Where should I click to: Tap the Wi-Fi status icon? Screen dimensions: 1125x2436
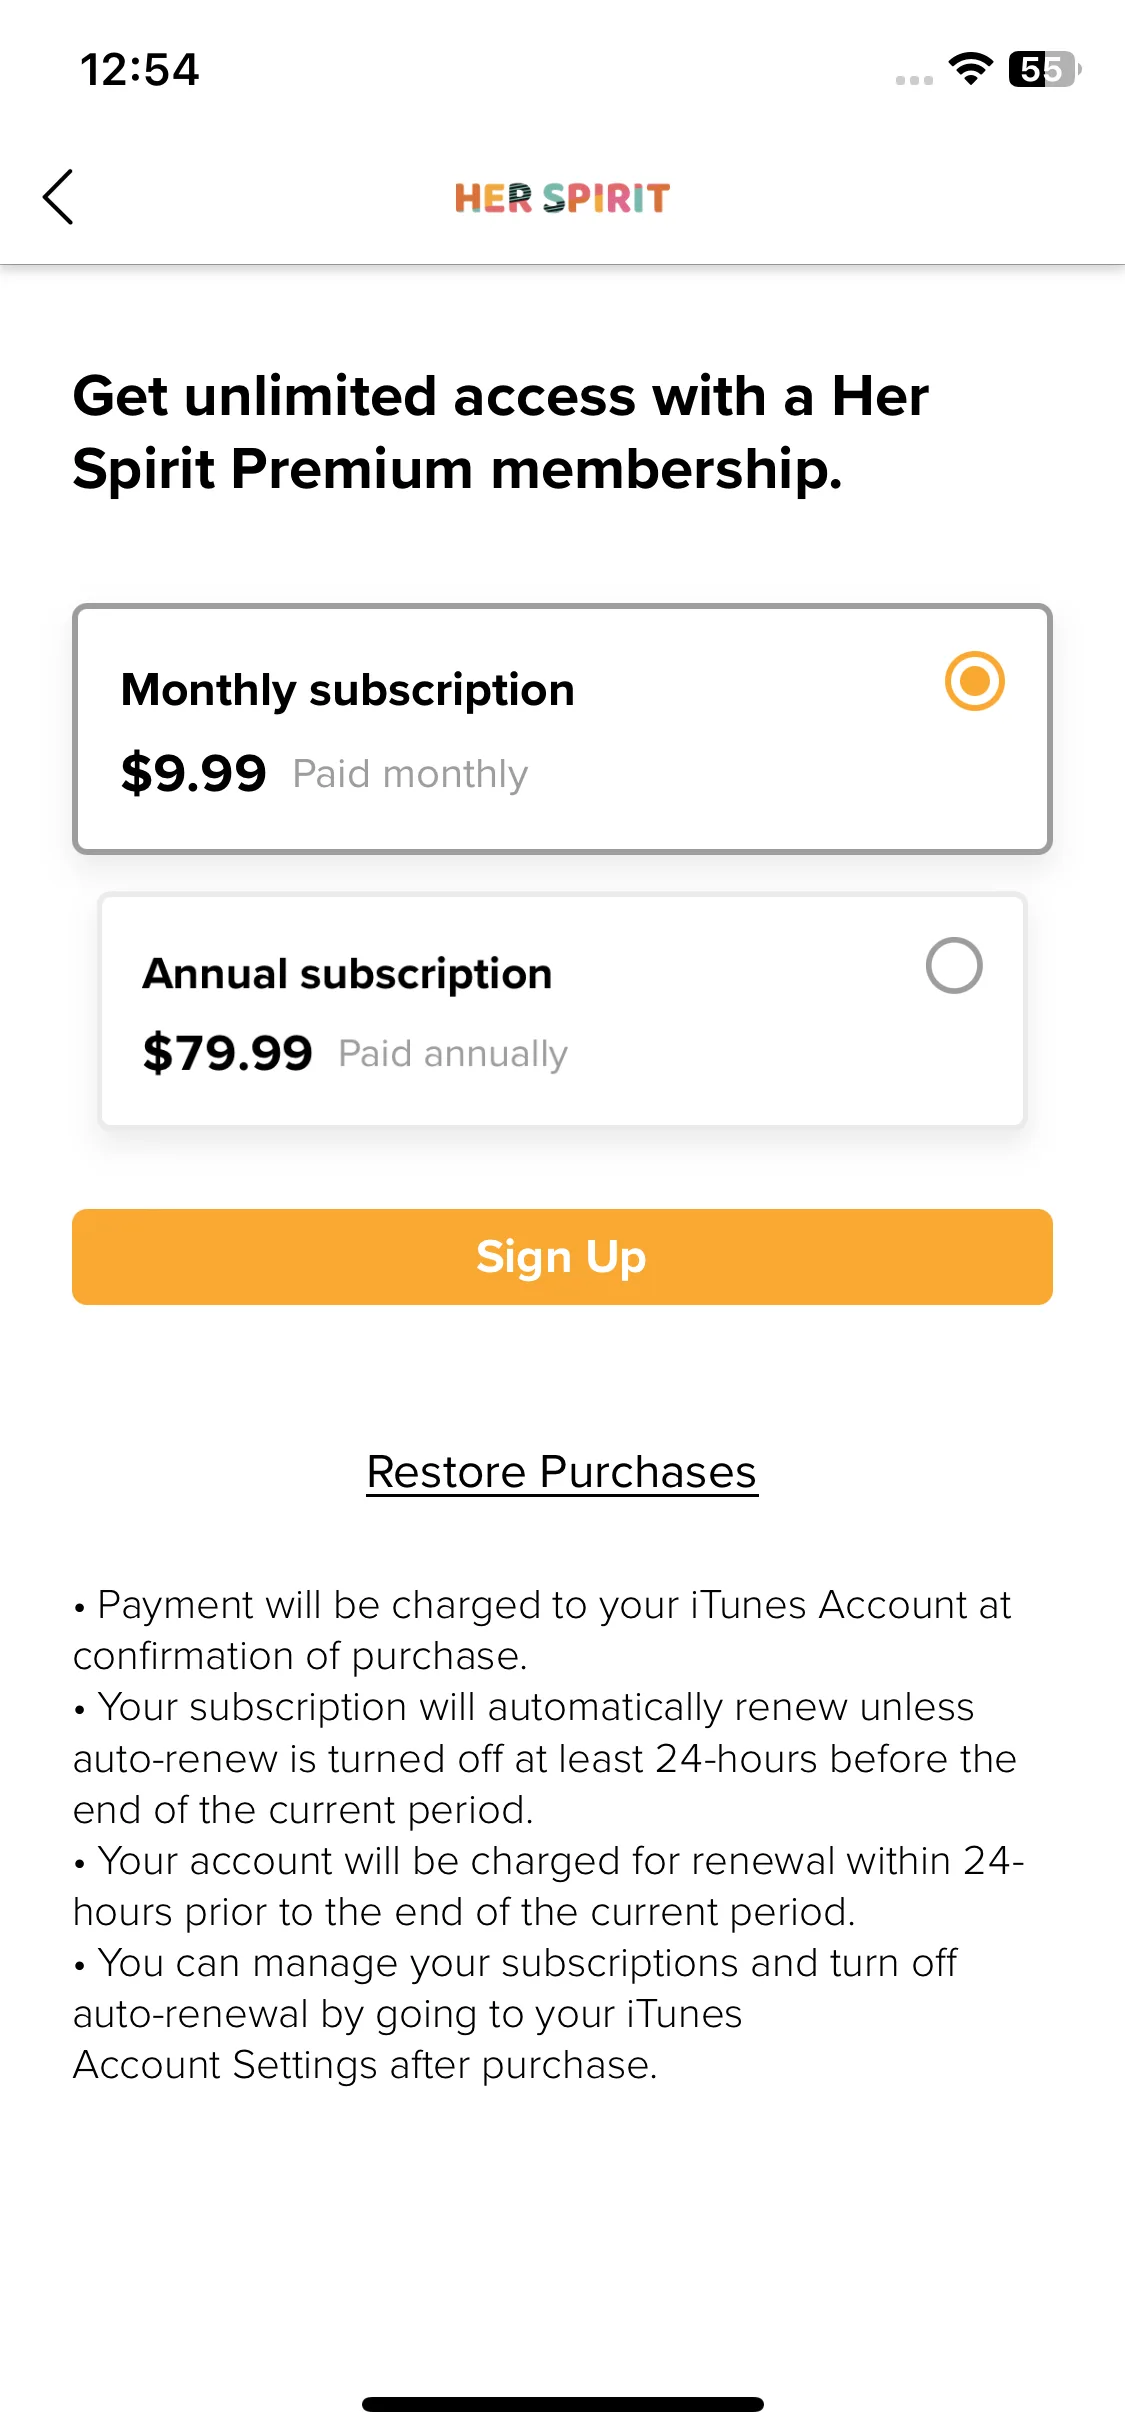click(970, 69)
